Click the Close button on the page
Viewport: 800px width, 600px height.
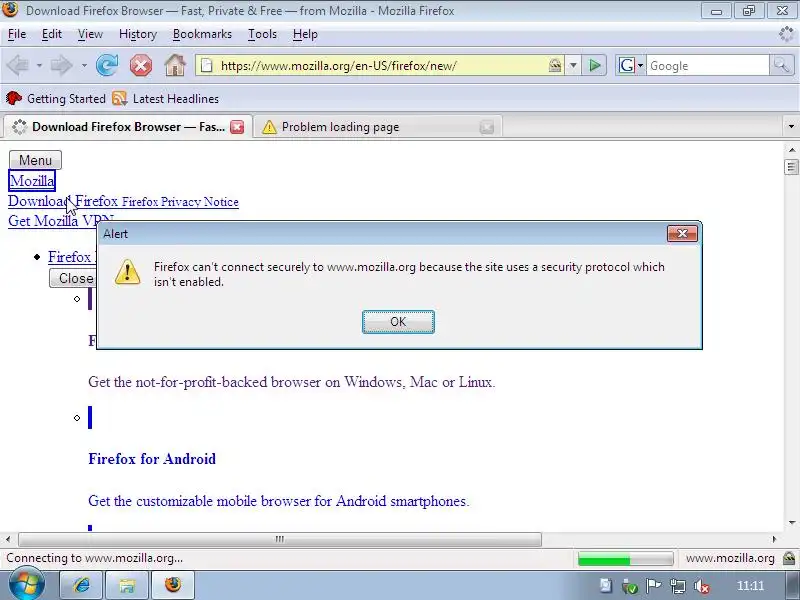[73, 278]
